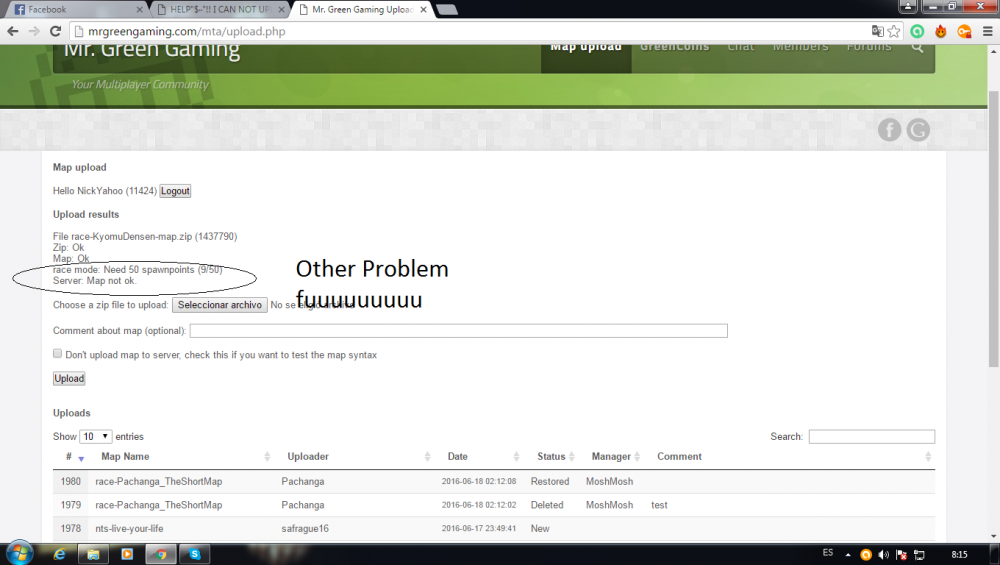Open the GreenCoins navigation menu item

click(x=674, y=46)
